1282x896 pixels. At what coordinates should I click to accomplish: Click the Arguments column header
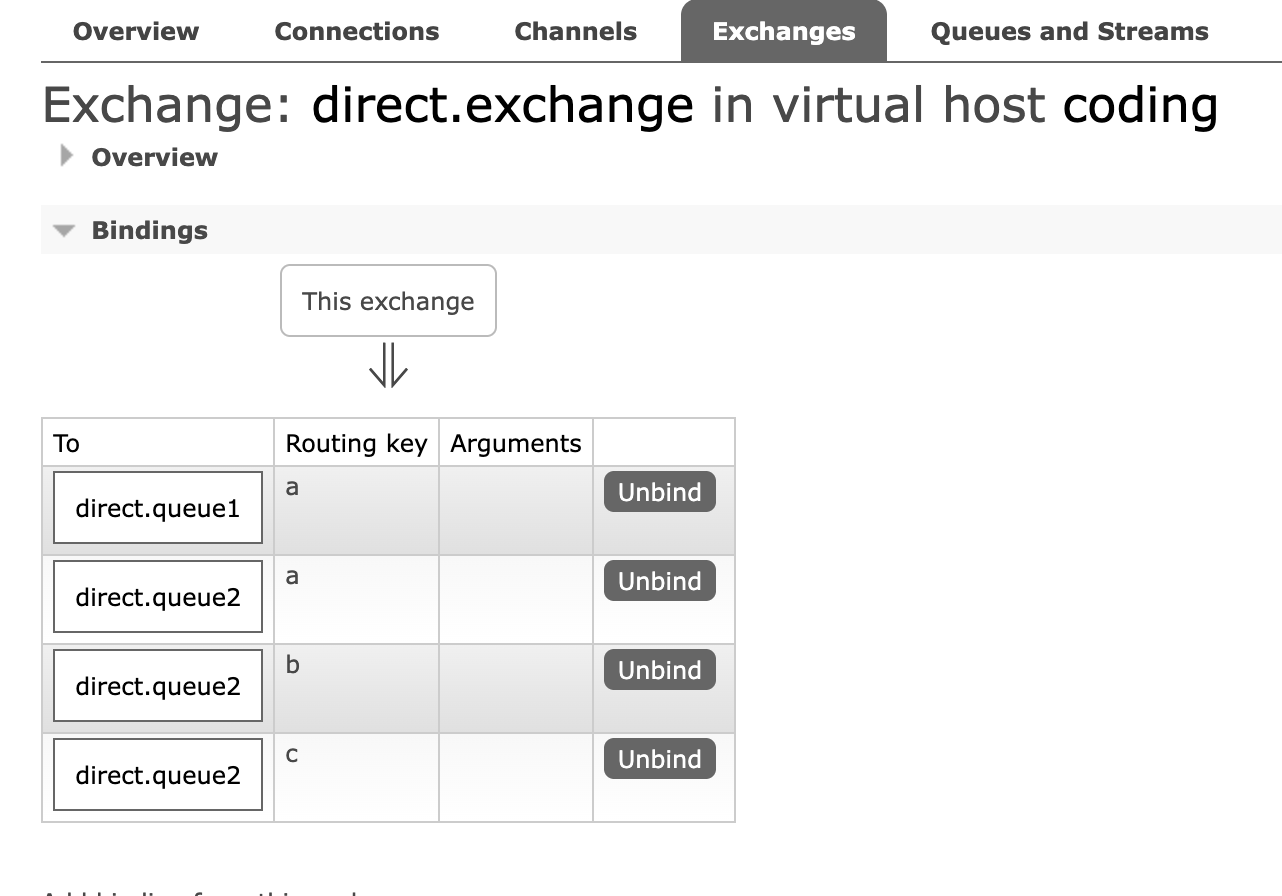515,443
